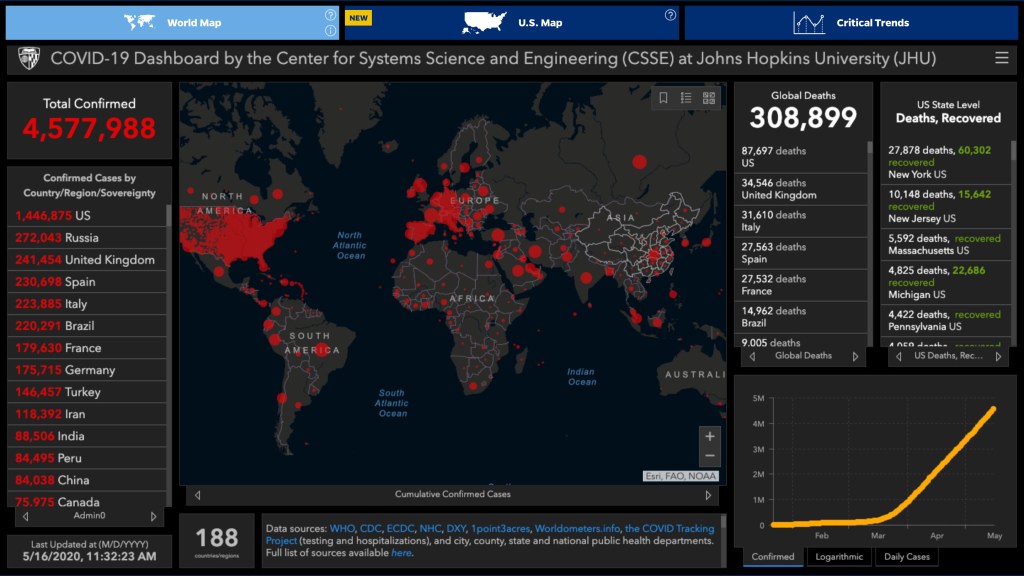Screen dimensions: 1024x576
Task: Open the hamburger menu in the dashboard header
Action: pyautogui.click(x=1001, y=59)
